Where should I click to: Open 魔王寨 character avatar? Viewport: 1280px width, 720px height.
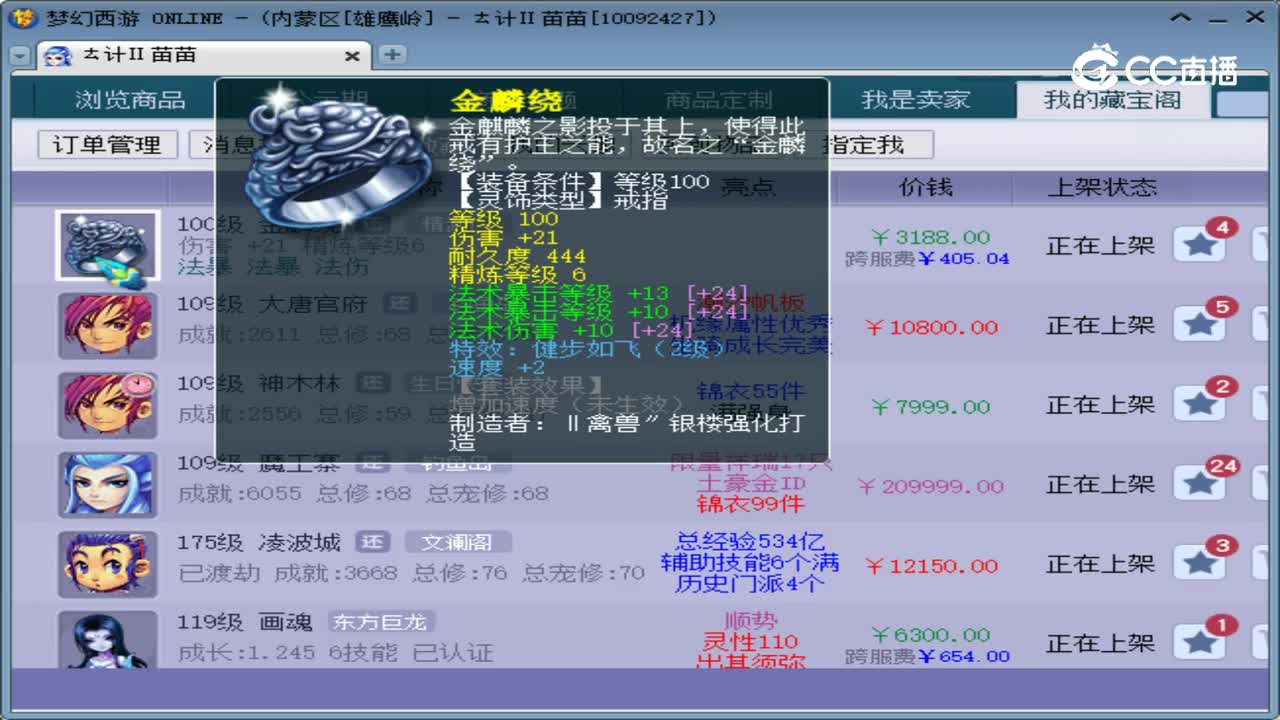pos(107,485)
